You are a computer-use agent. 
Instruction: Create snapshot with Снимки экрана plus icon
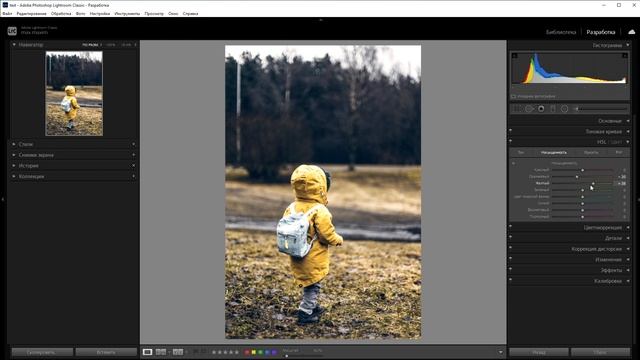[x=133, y=155]
